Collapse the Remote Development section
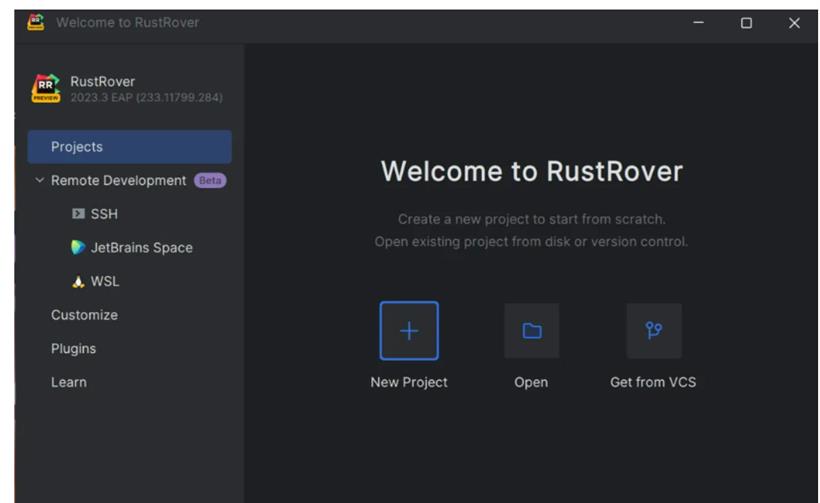820x503 pixels. 39,180
